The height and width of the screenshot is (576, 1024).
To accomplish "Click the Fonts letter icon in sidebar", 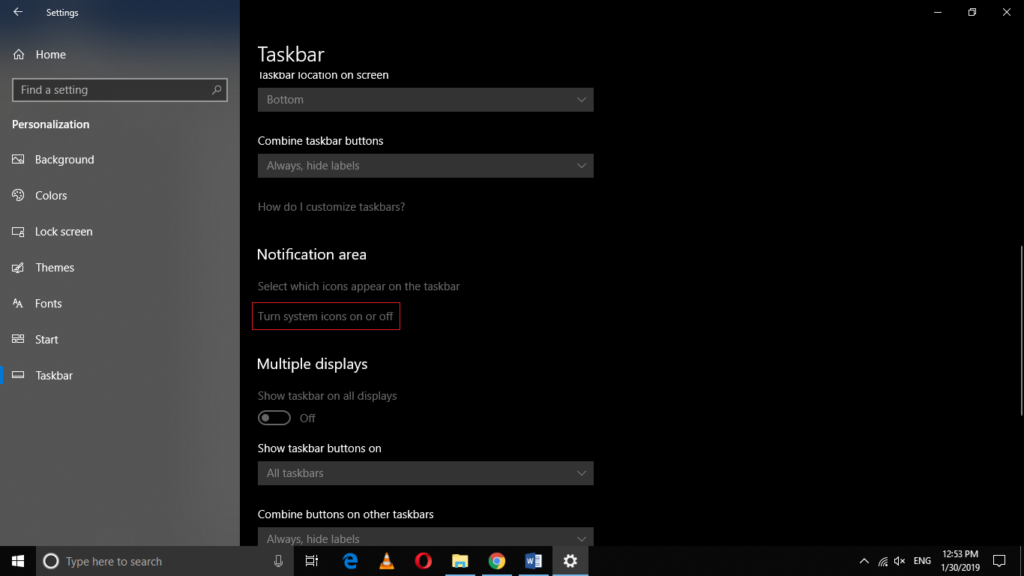I will 18,303.
